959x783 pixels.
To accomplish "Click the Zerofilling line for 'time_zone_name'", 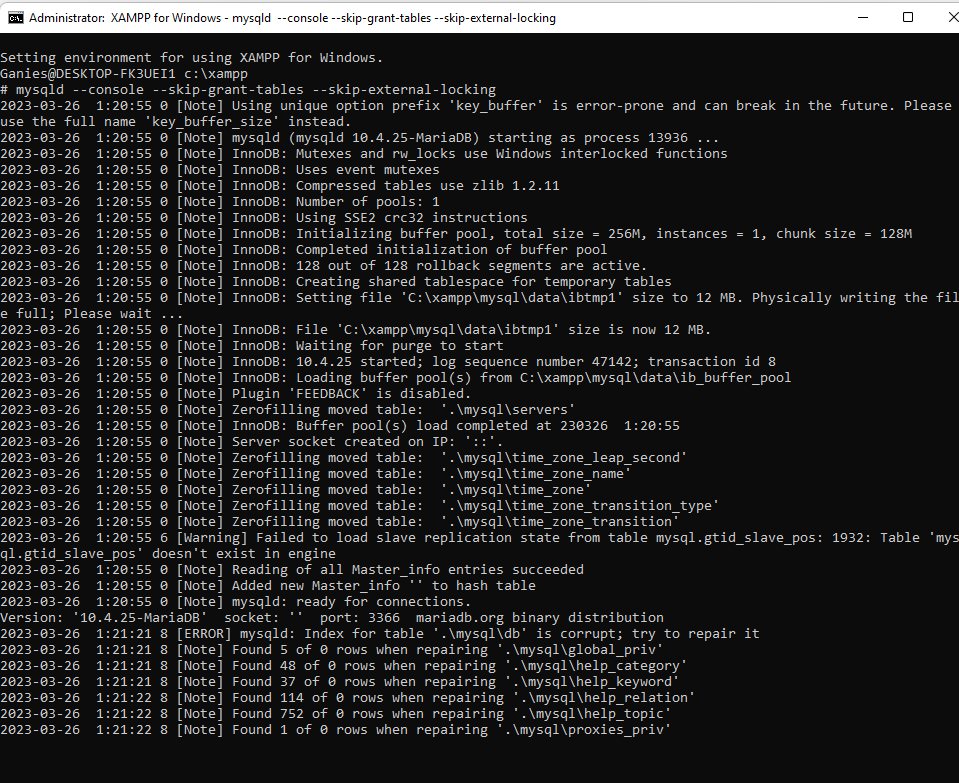I will [x=316, y=473].
